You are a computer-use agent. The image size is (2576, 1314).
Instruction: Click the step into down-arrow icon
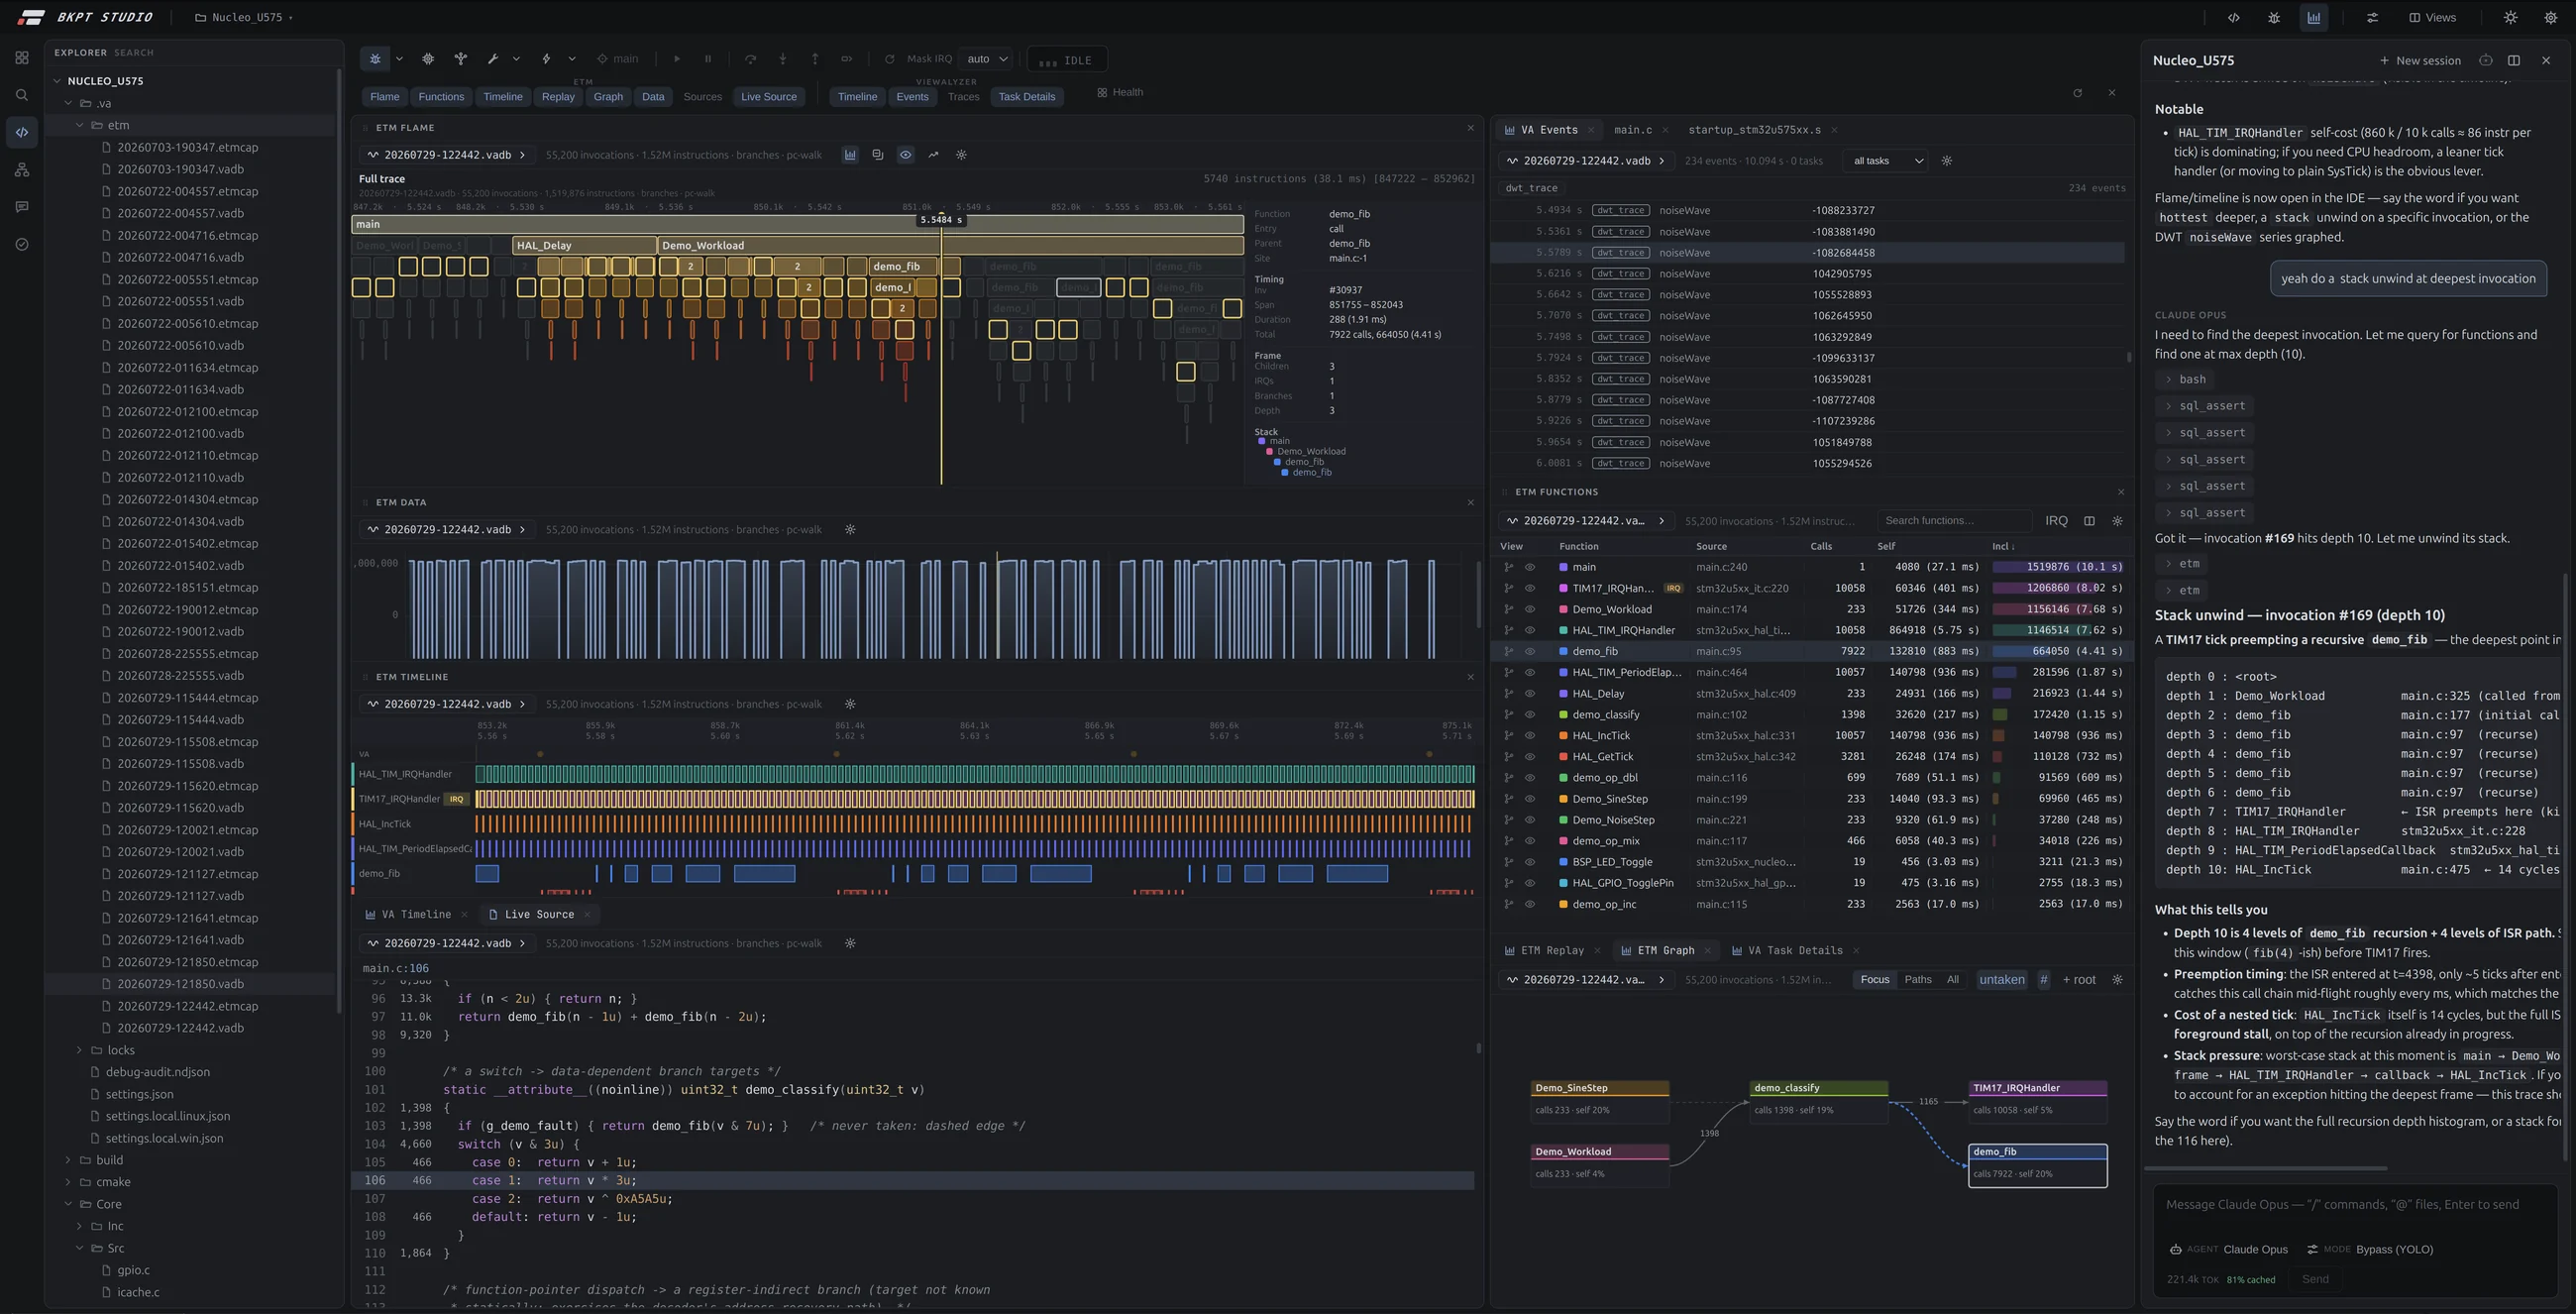pyautogui.click(x=782, y=59)
